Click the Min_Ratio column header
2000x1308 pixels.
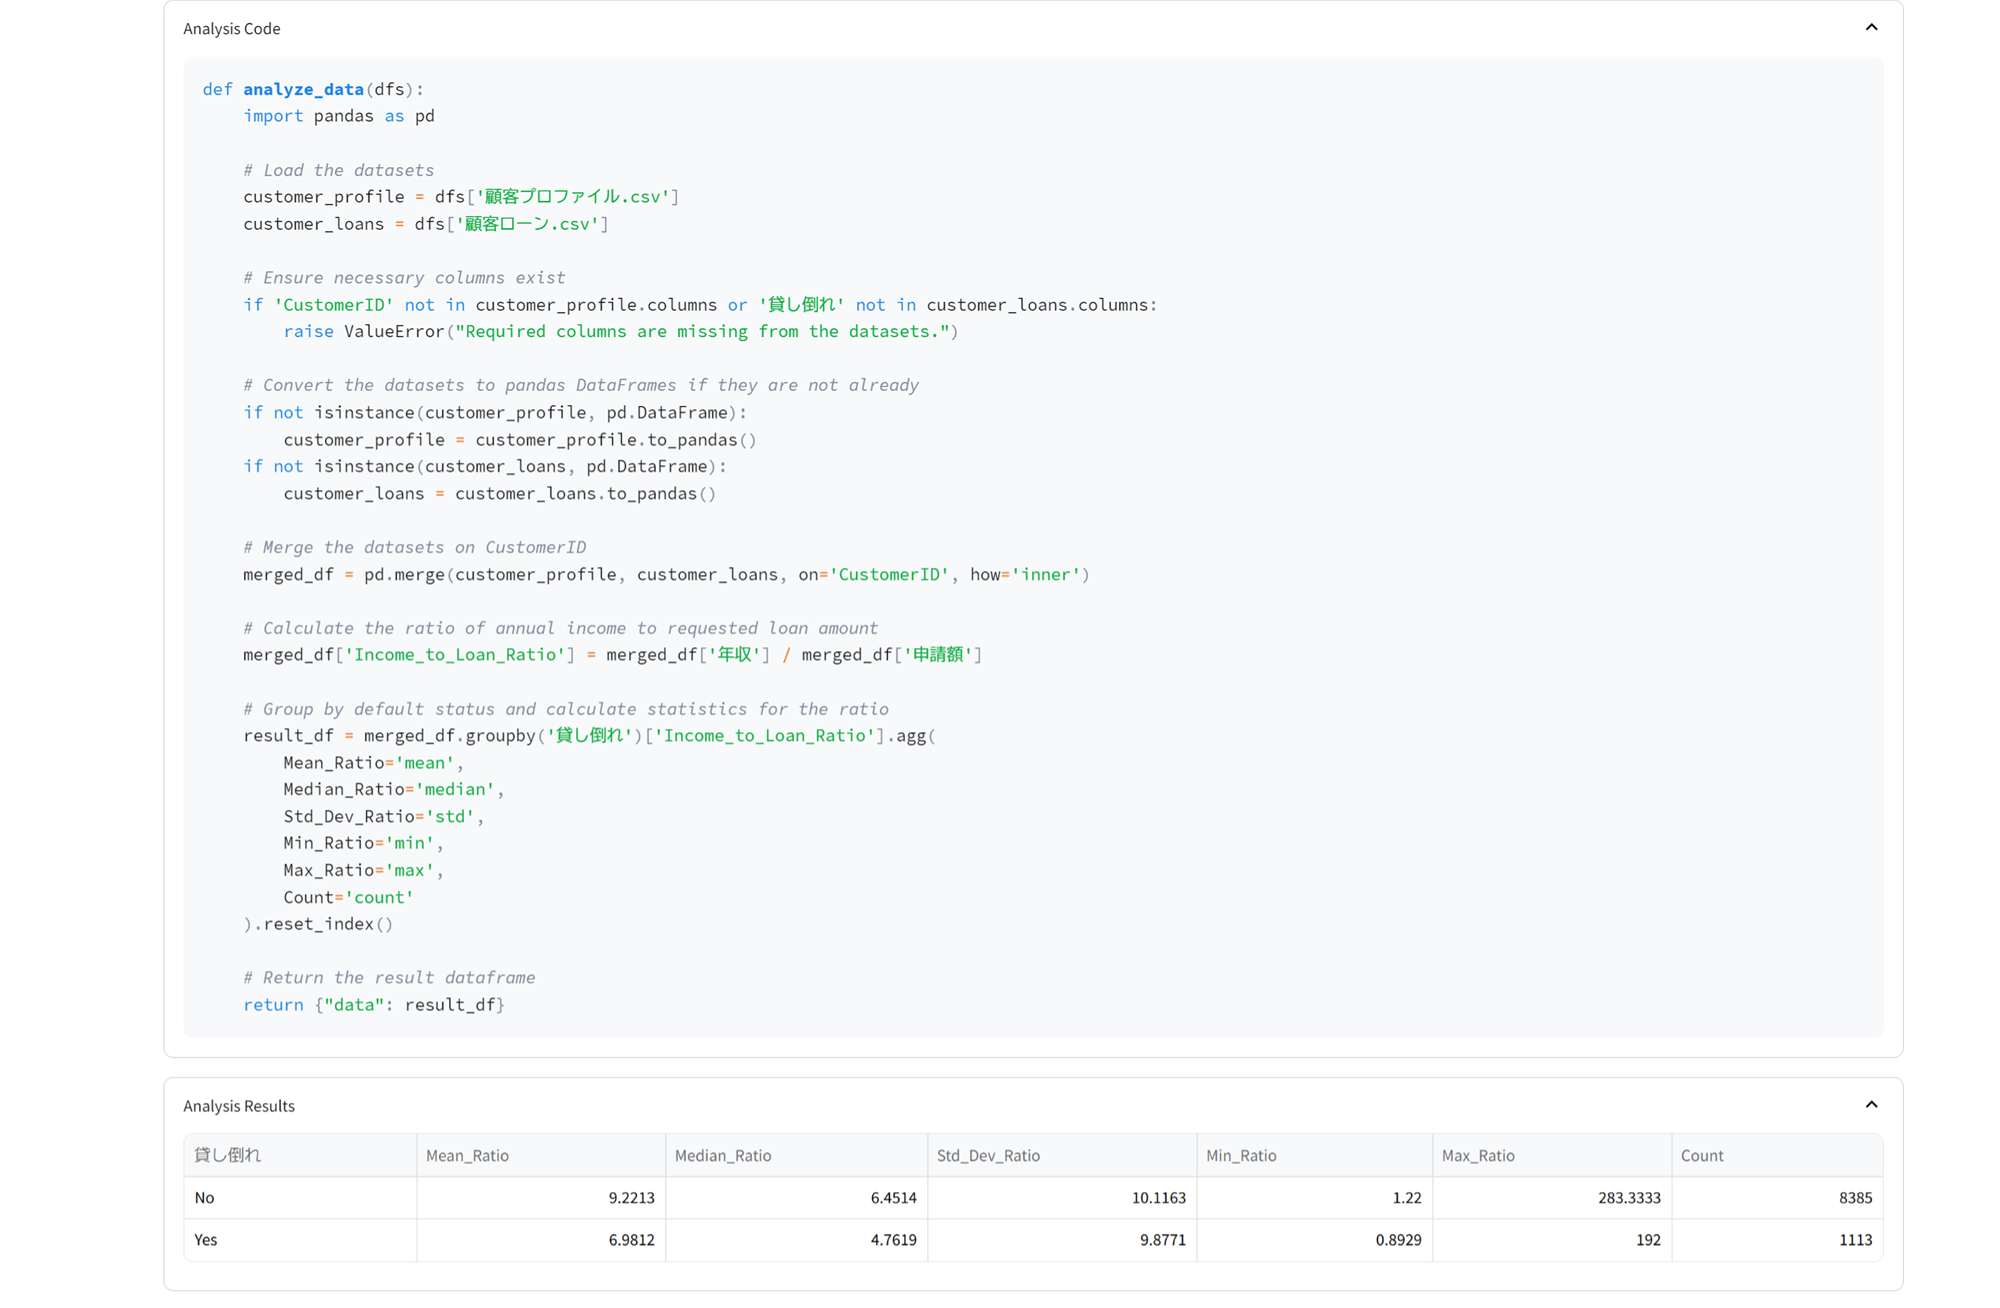[x=1241, y=1155]
